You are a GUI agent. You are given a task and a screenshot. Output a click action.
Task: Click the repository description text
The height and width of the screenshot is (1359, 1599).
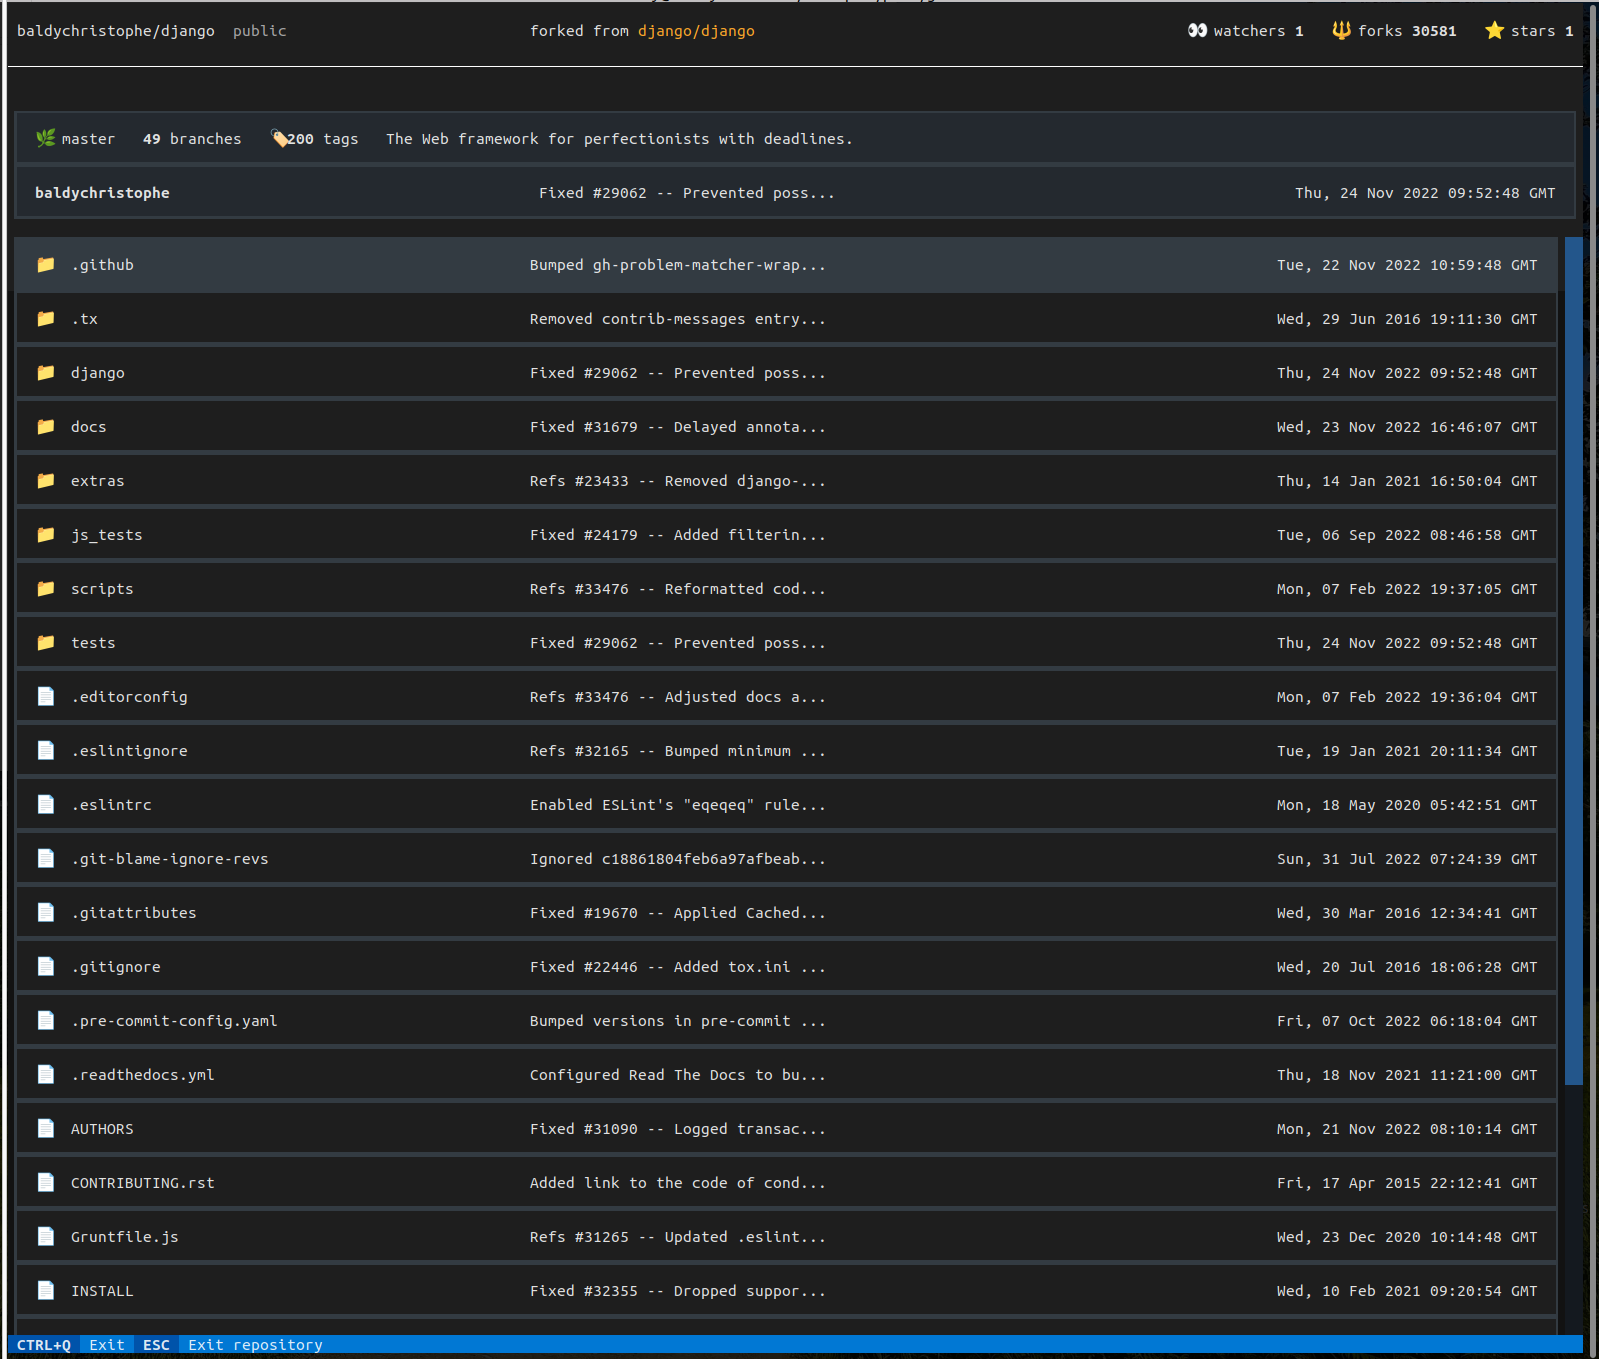(620, 139)
